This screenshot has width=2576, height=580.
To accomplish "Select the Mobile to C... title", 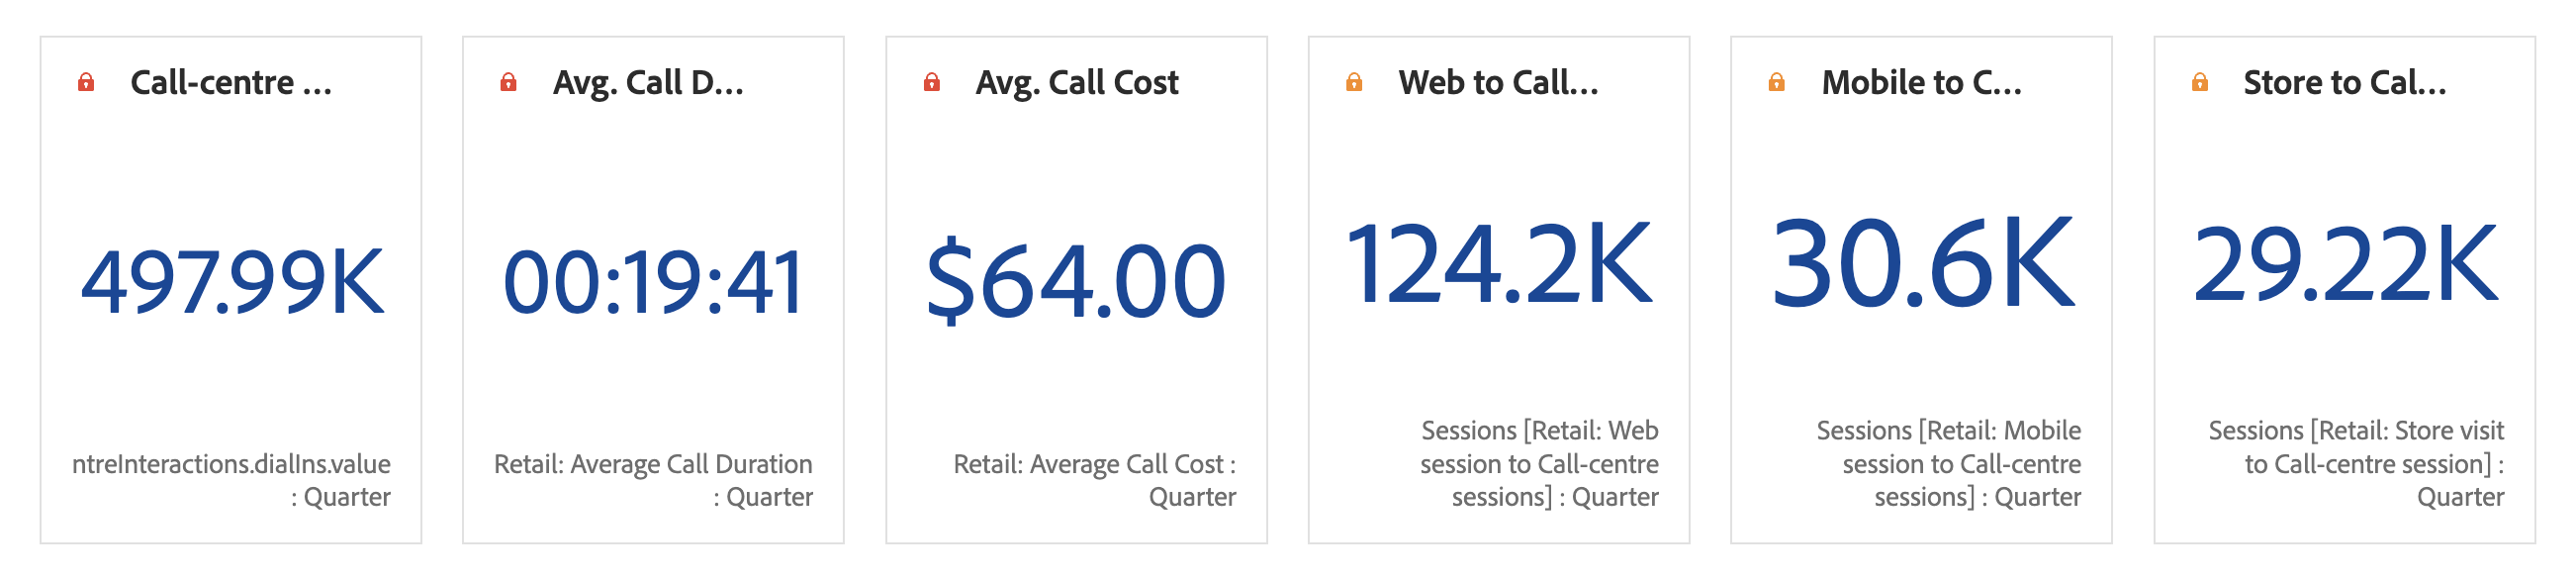I will (x=1921, y=82).
